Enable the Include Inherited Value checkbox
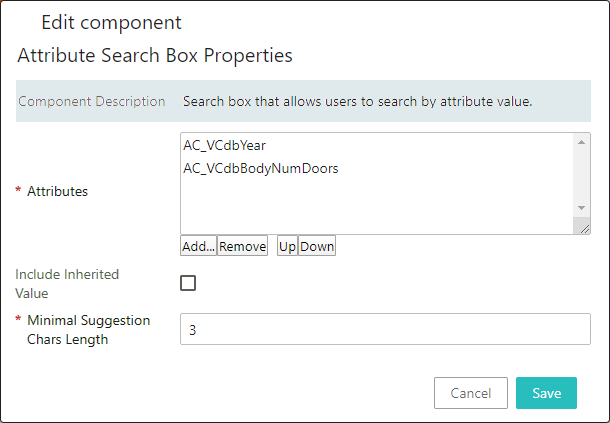This screenshot has width=610, height=423. point(188,283)
